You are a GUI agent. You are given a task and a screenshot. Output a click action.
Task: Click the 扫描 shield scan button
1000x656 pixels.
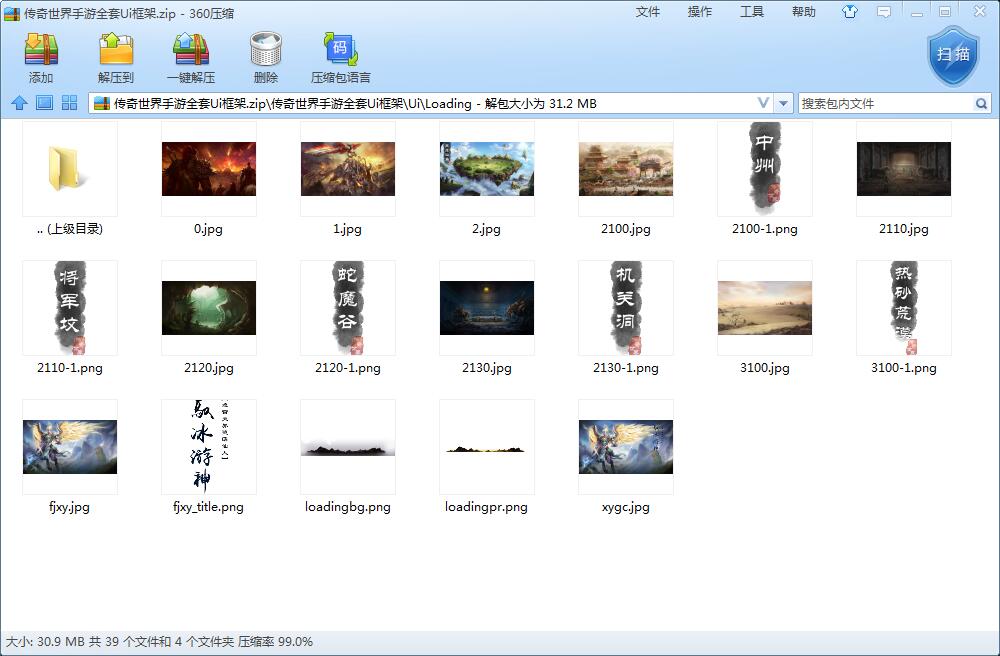pos(952,55)
